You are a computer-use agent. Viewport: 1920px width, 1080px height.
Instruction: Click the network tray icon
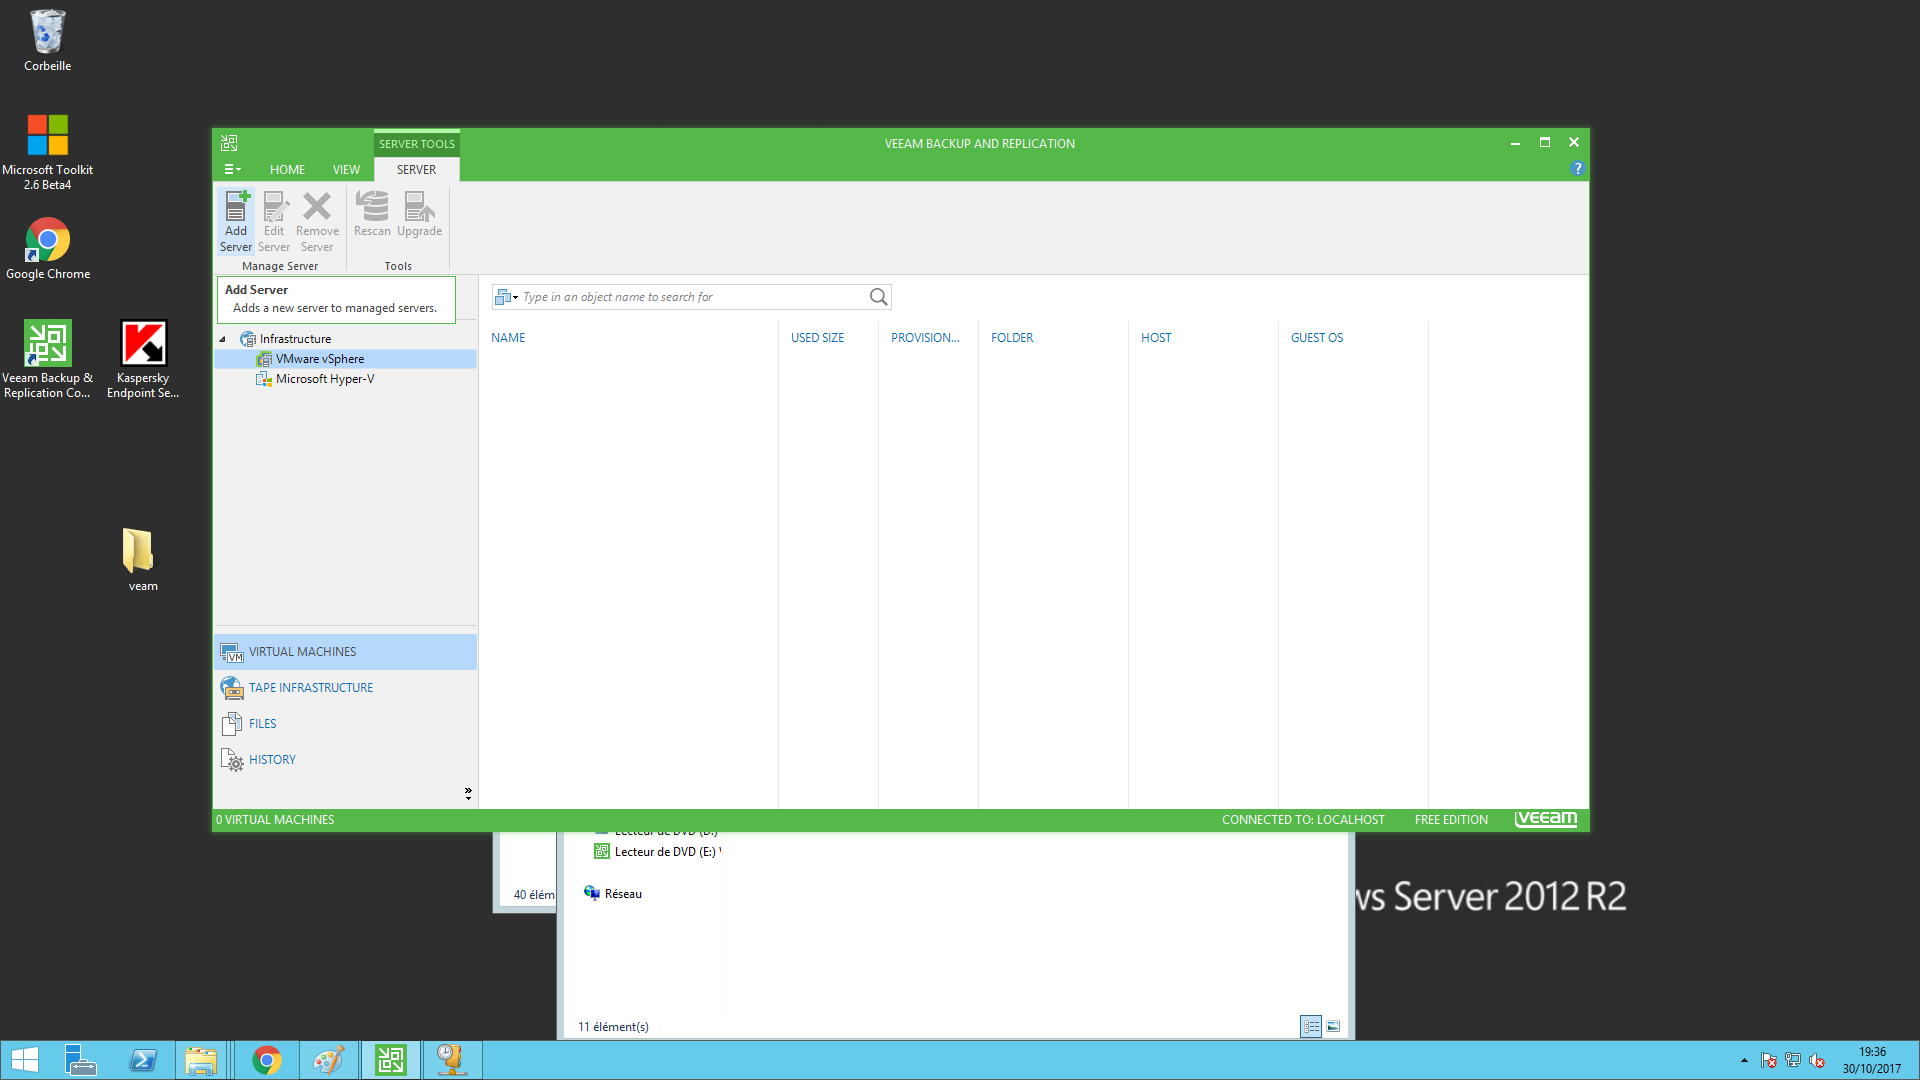click(x=1793, y=1060)
